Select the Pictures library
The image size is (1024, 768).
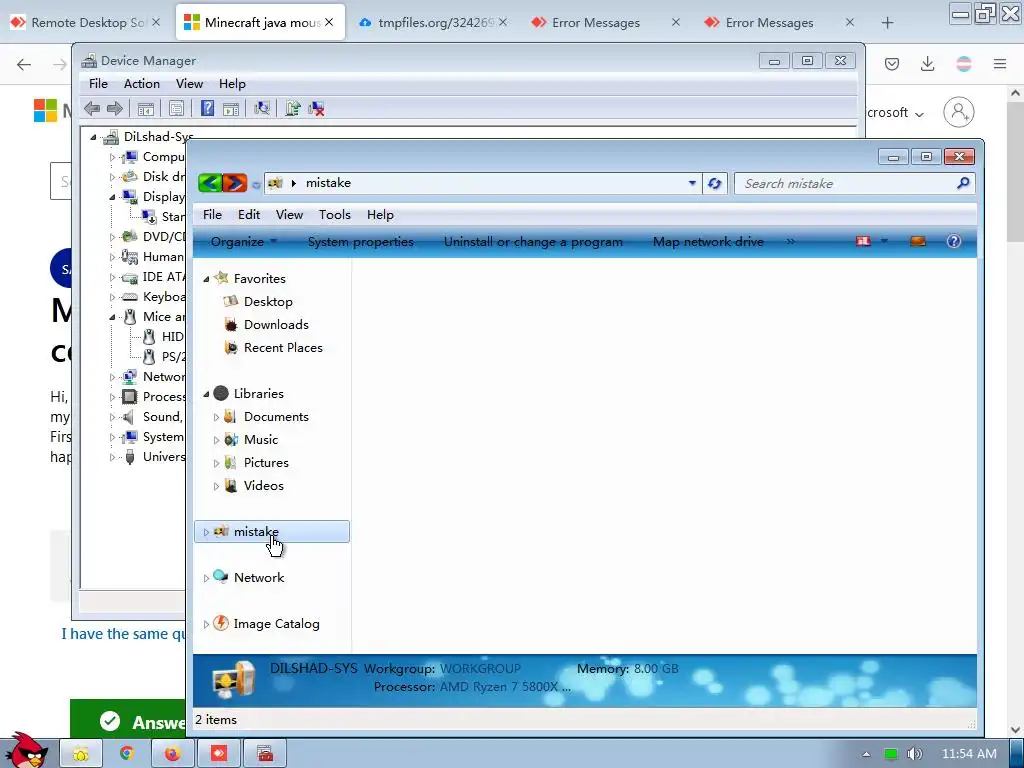pyautogui.click(x=266, y=462)
